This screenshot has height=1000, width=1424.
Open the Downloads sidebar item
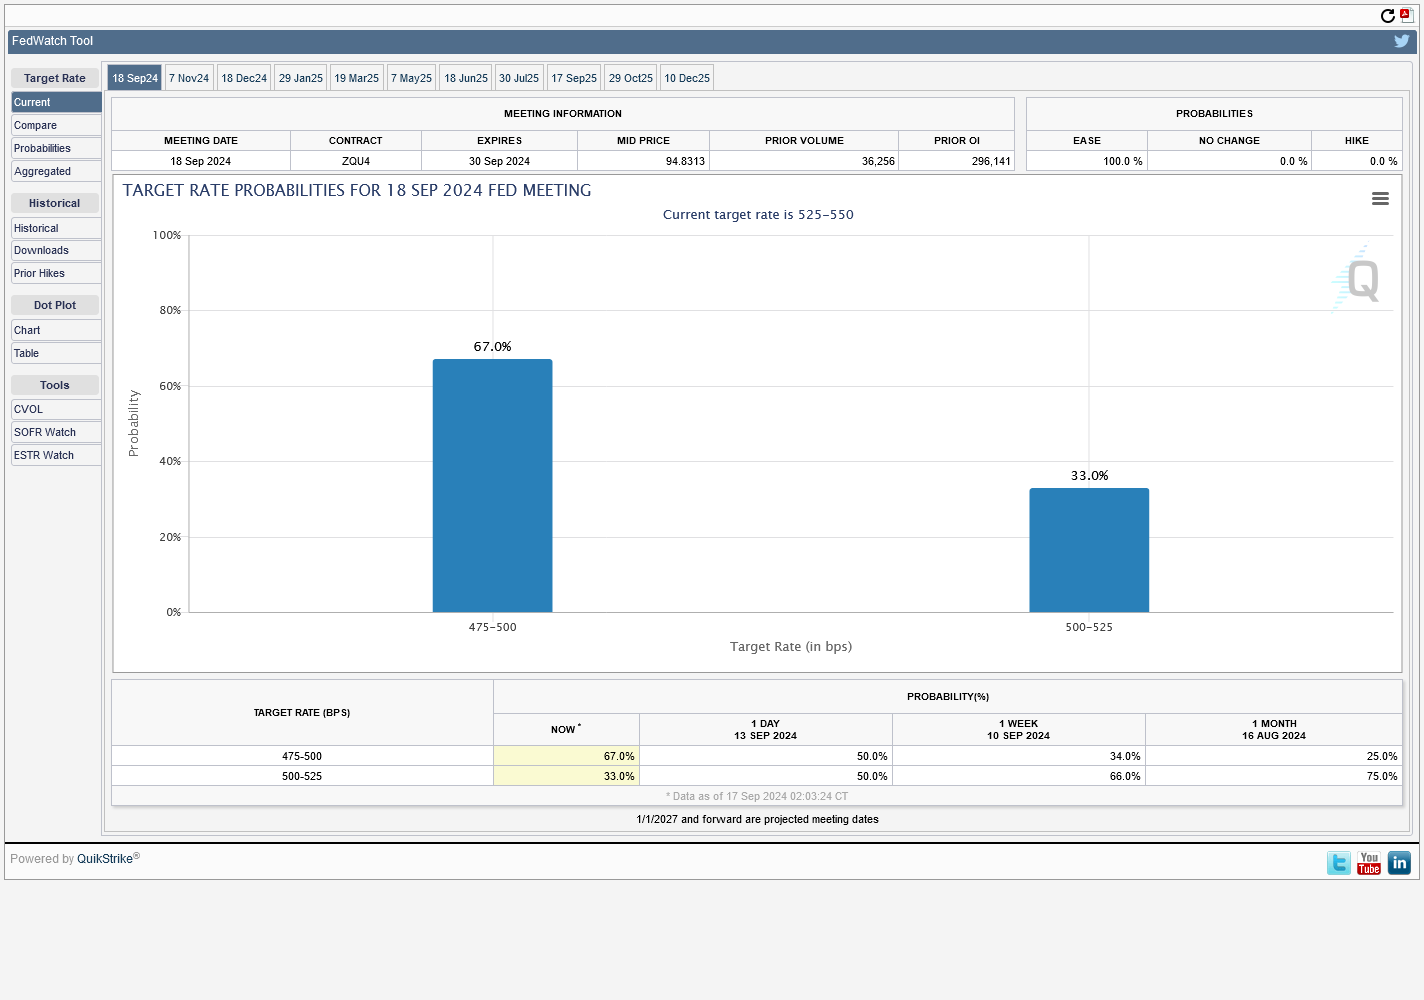[x=56, y=250]
